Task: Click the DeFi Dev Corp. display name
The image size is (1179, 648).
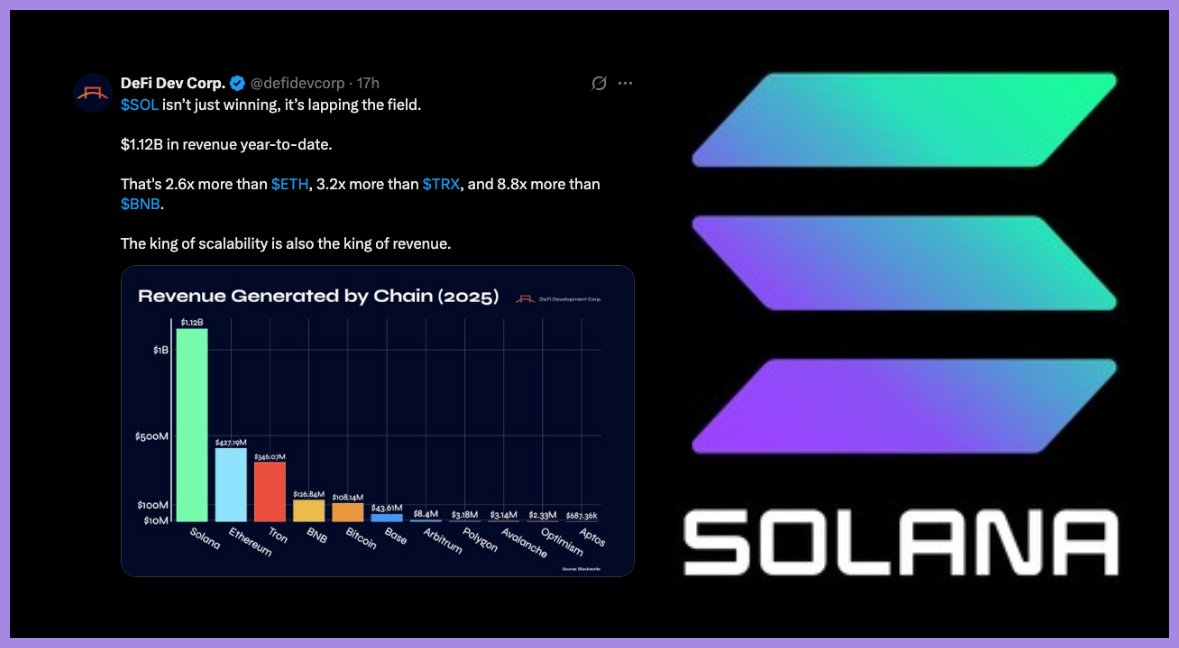Action: point(173,83)
